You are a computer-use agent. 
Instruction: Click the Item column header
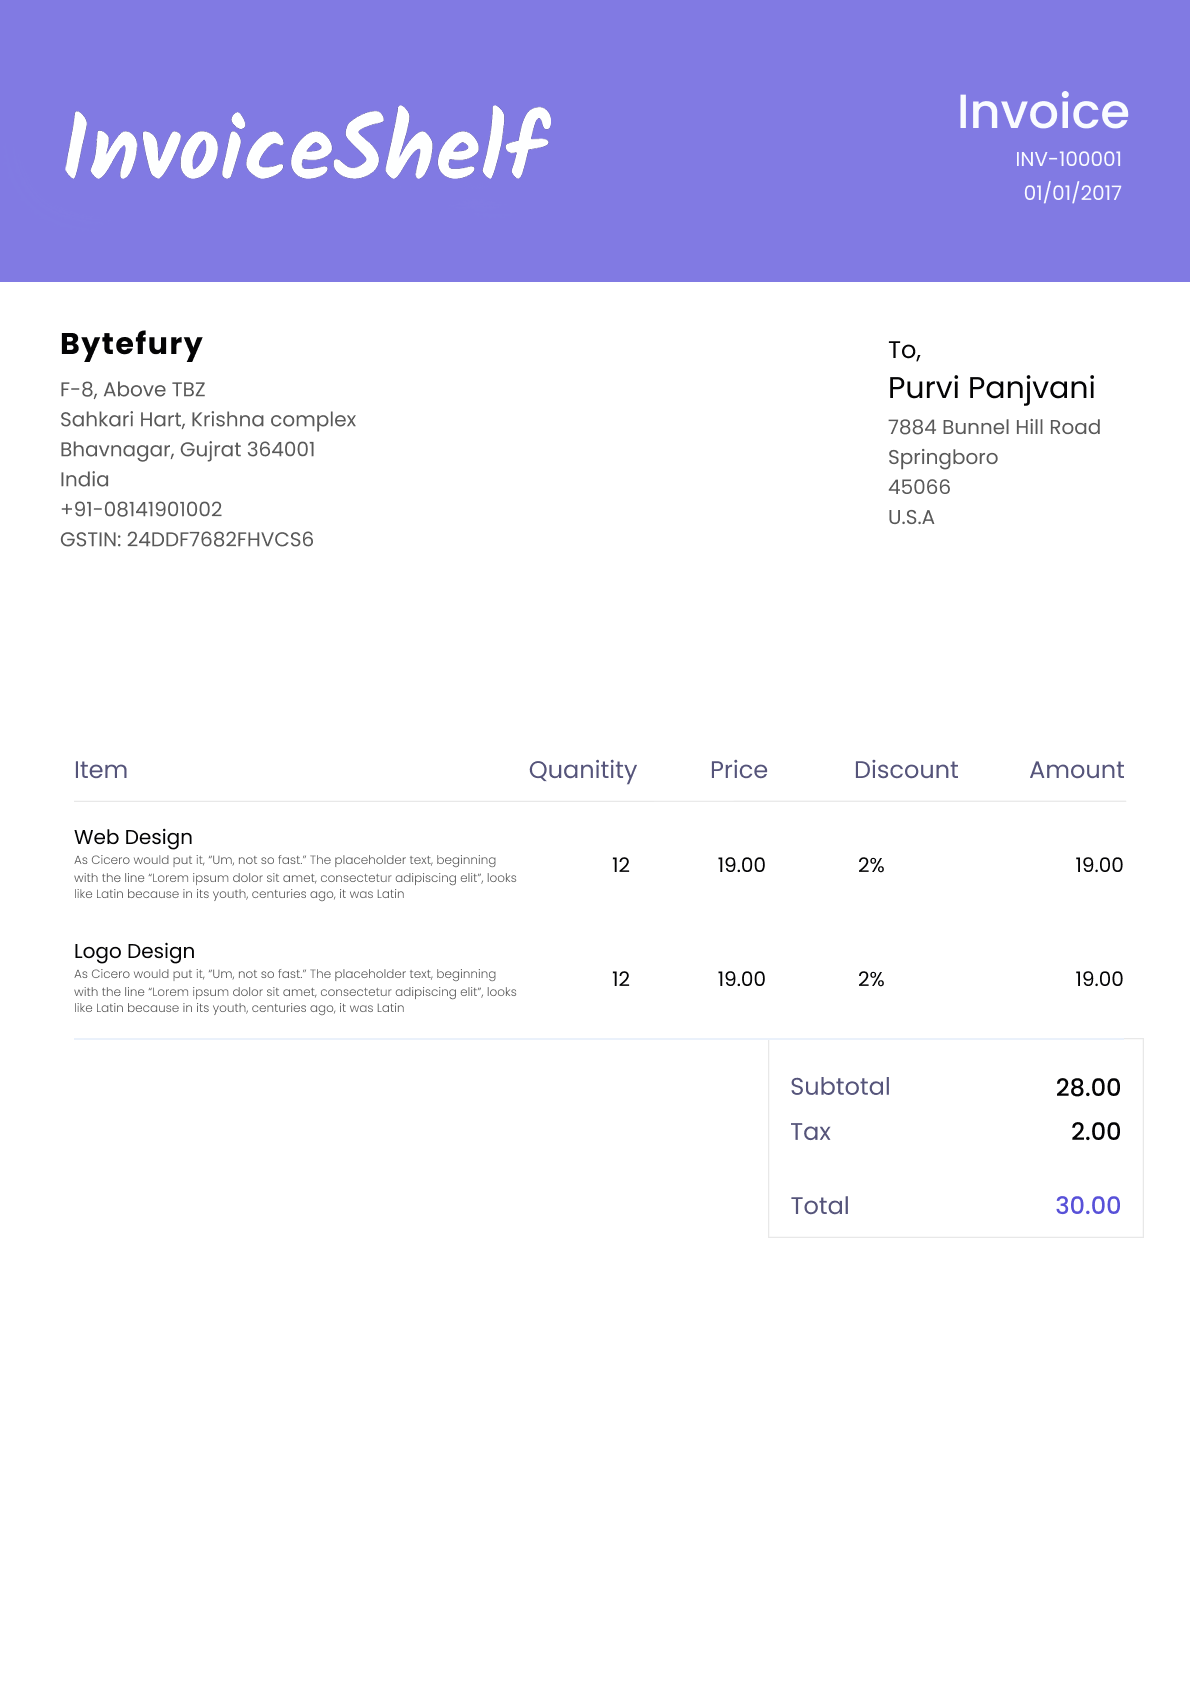point(101,770)
